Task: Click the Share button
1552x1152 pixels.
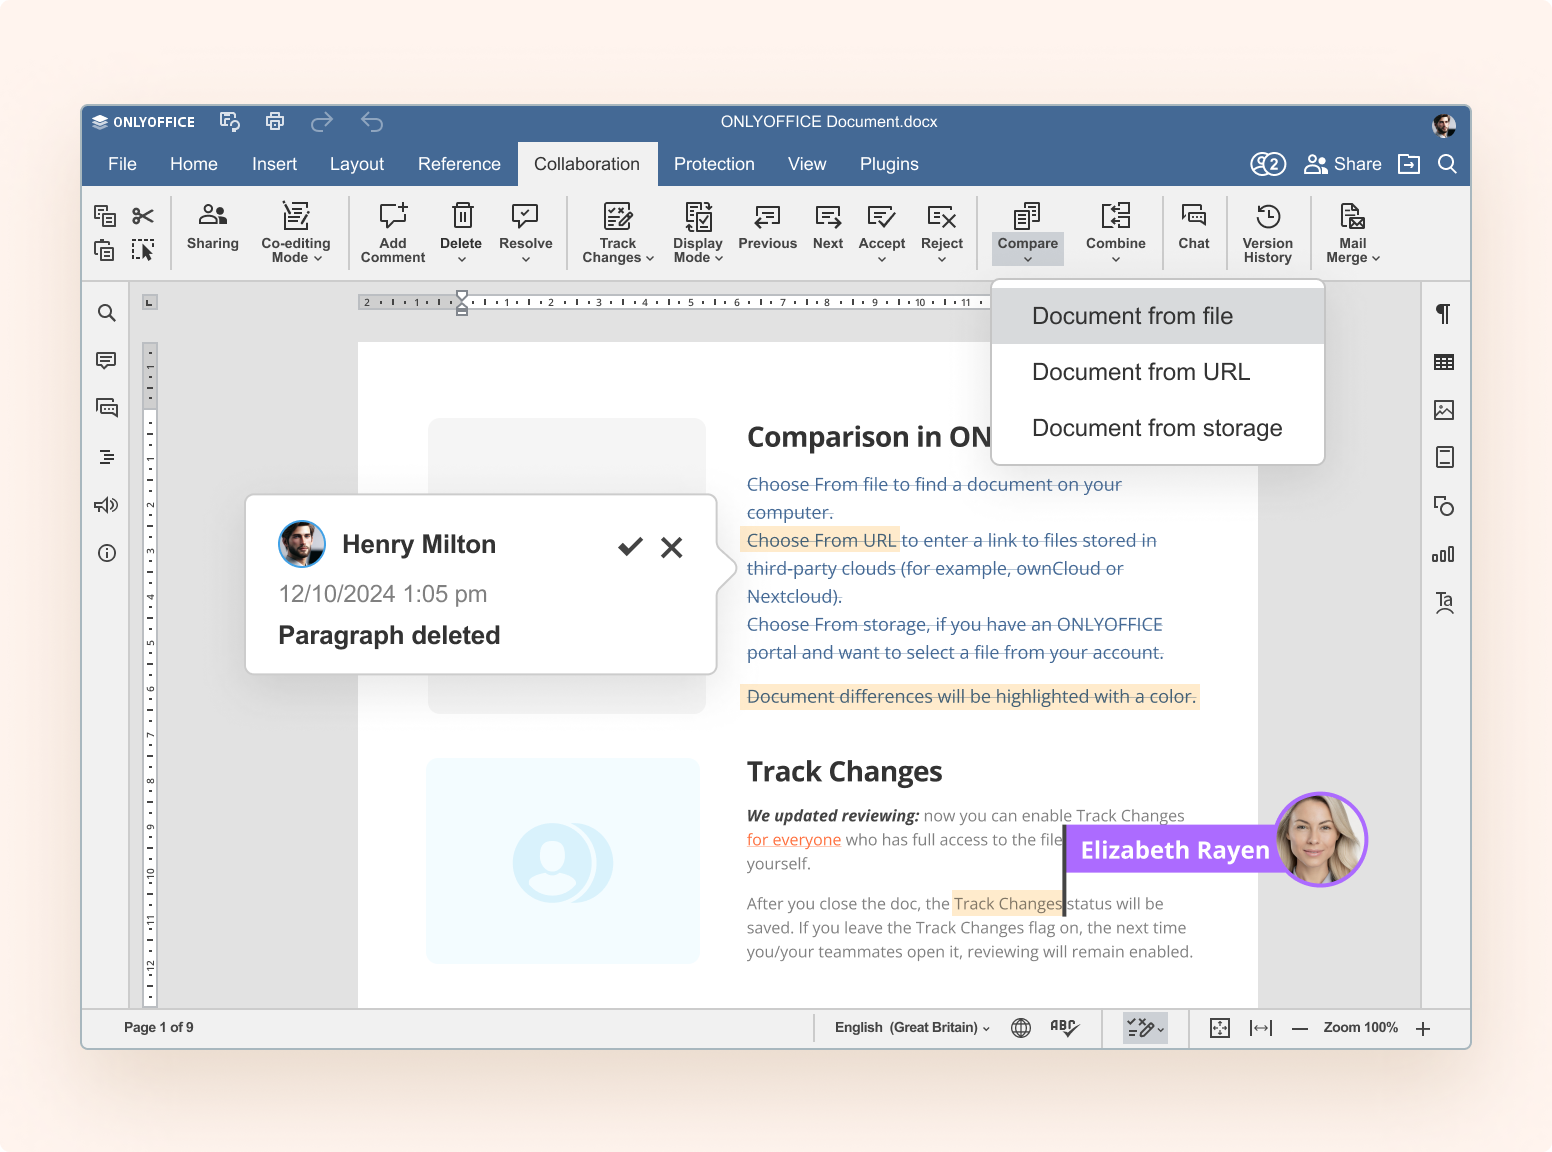Action: (x=1343, y=164)
